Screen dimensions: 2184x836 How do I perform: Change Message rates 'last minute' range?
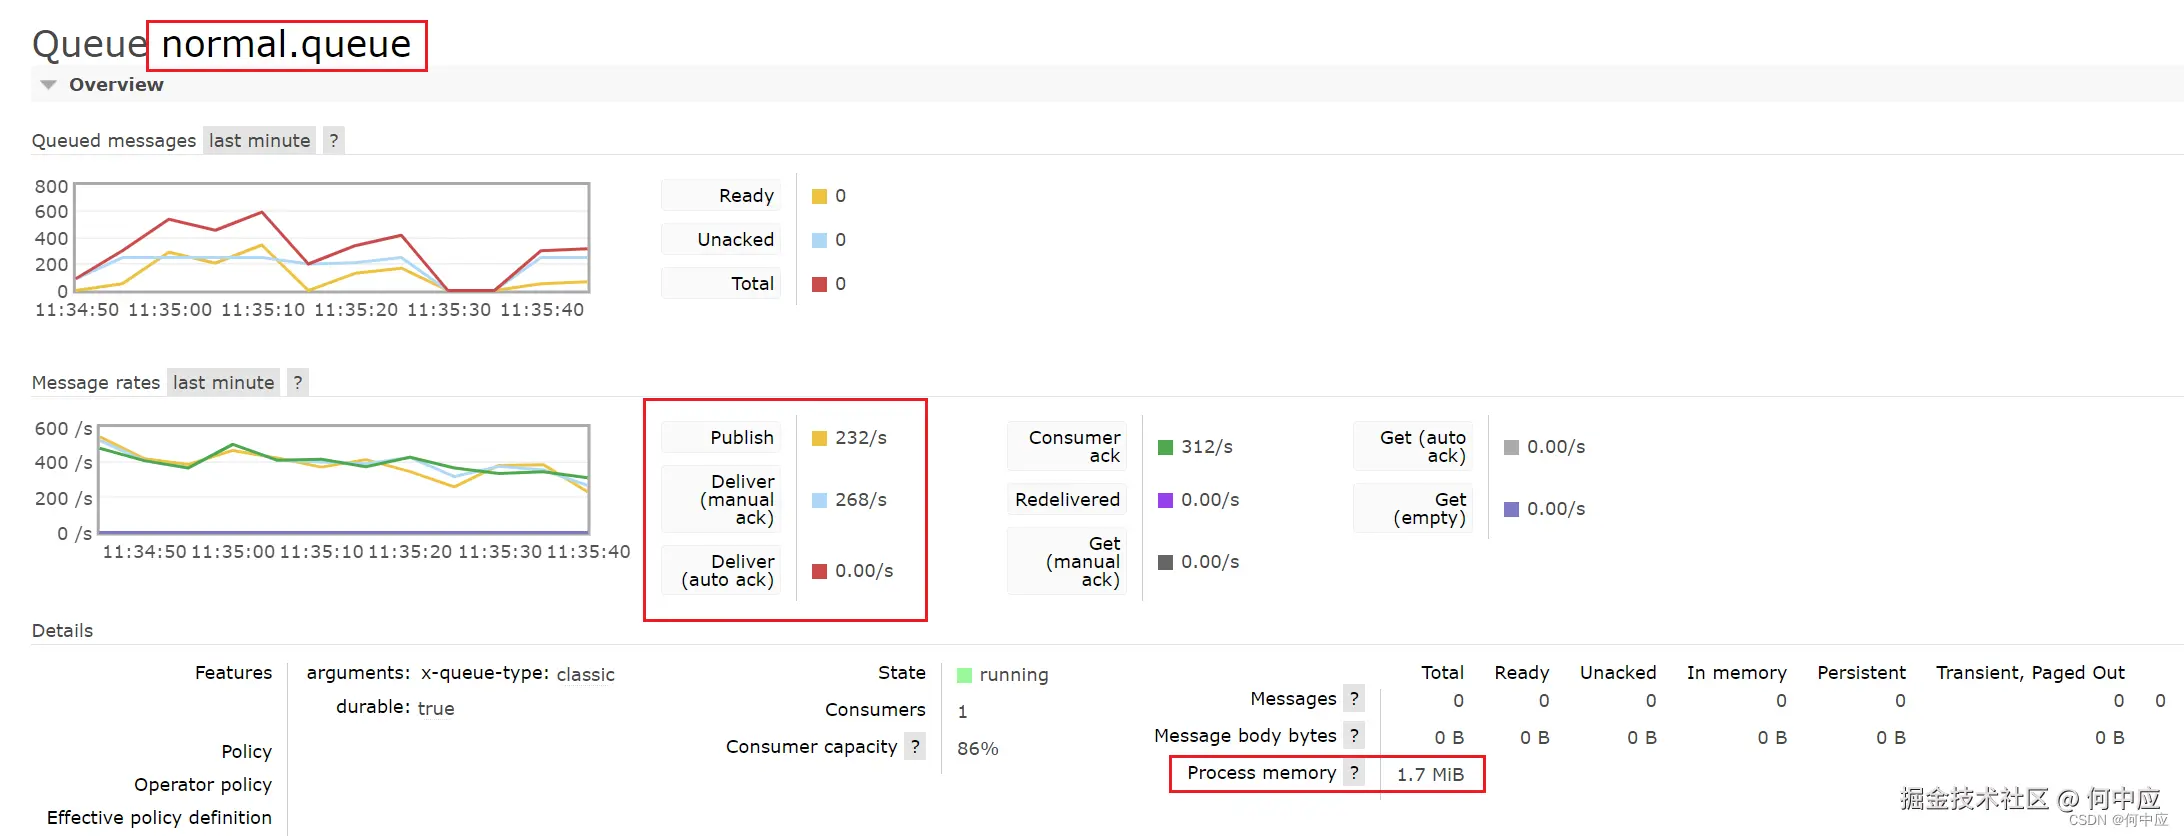pos(223,382)
